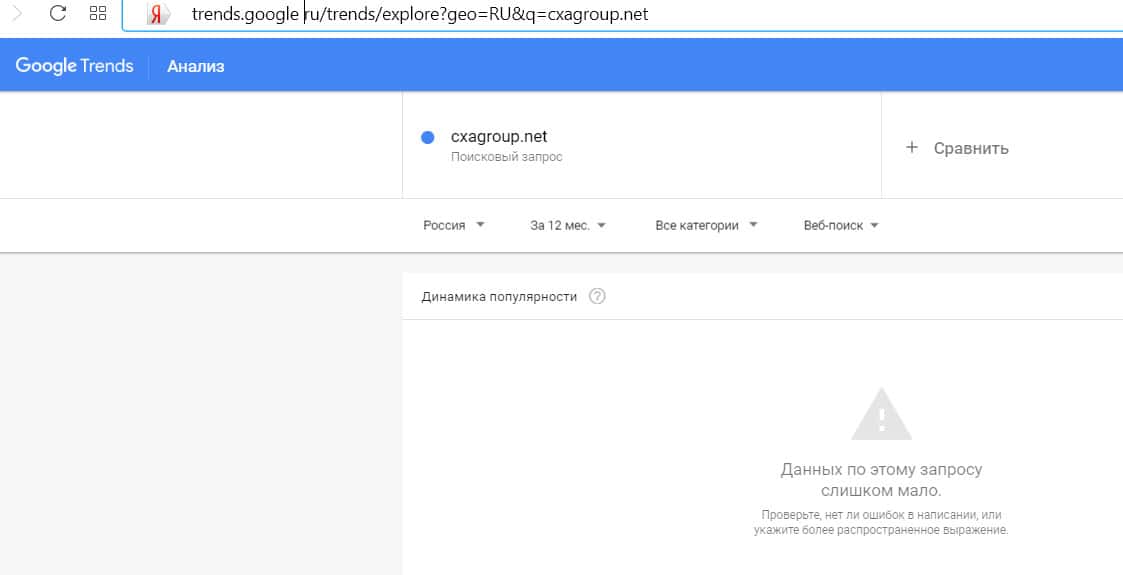Expand the Россия region dropdown
This screenshot has height=575, width=1123.
click(454, 225)
